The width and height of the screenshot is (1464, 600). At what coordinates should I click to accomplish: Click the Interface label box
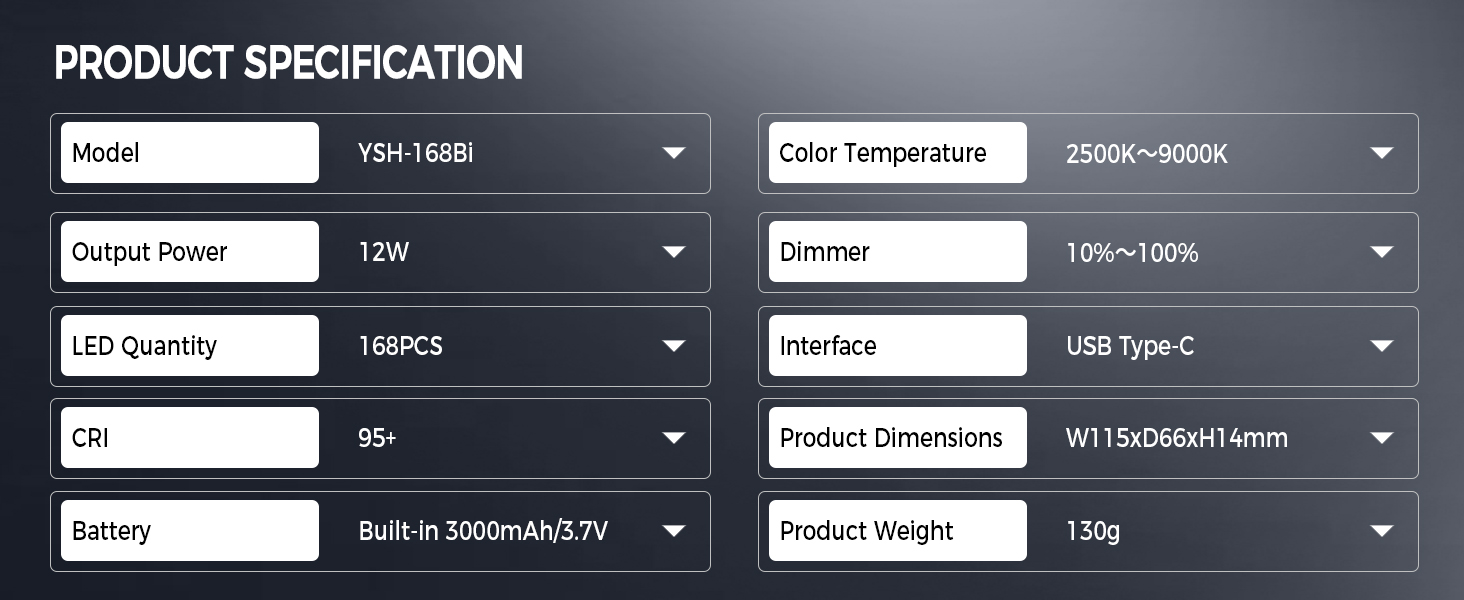pos(897,346)
